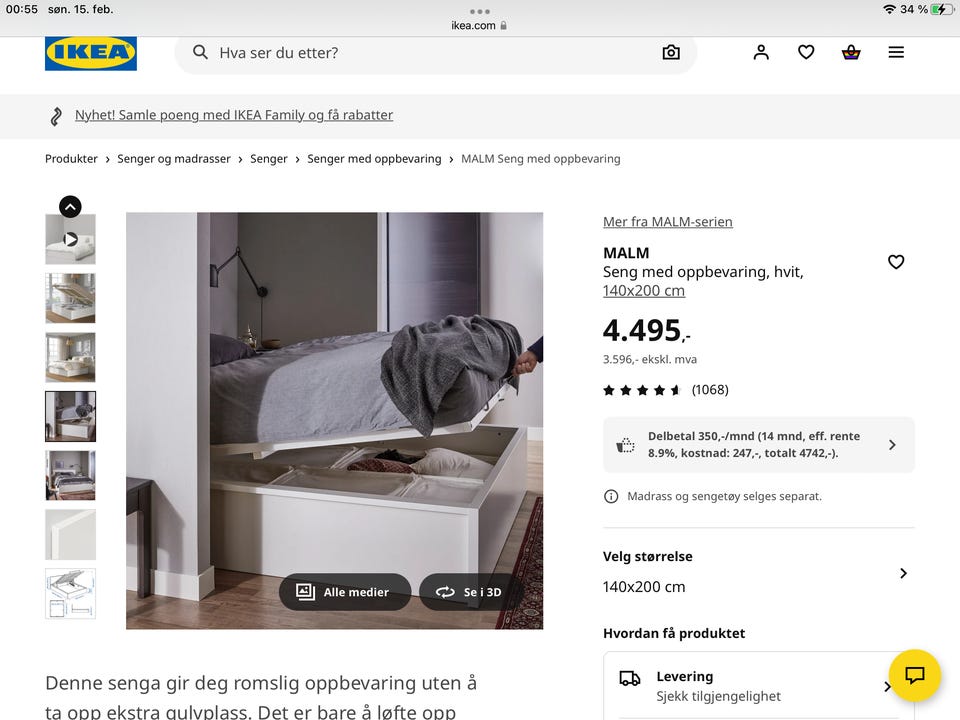Click the battery status indicator
960x720 pixels.
point(941,9)
